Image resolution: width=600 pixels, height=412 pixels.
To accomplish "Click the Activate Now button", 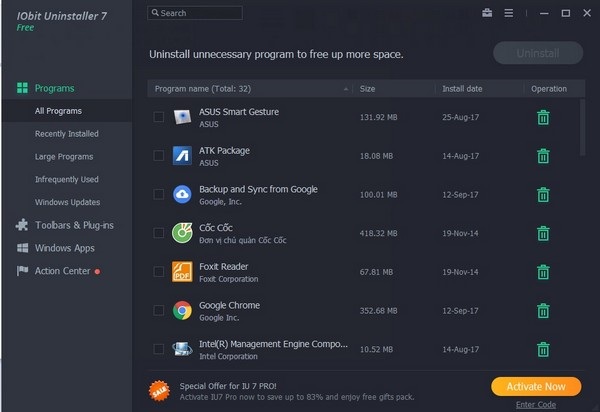I will coord(536,387).
